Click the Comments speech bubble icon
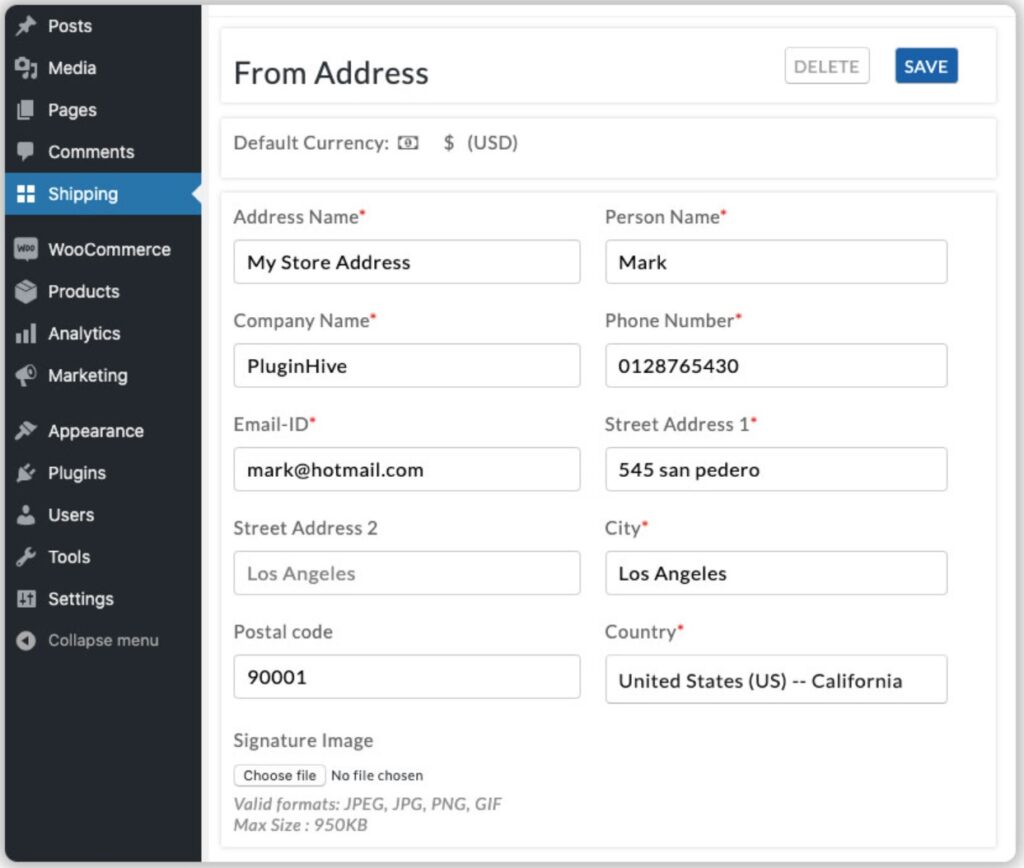This screenshot has width=1024, height=868. [25, 152]
